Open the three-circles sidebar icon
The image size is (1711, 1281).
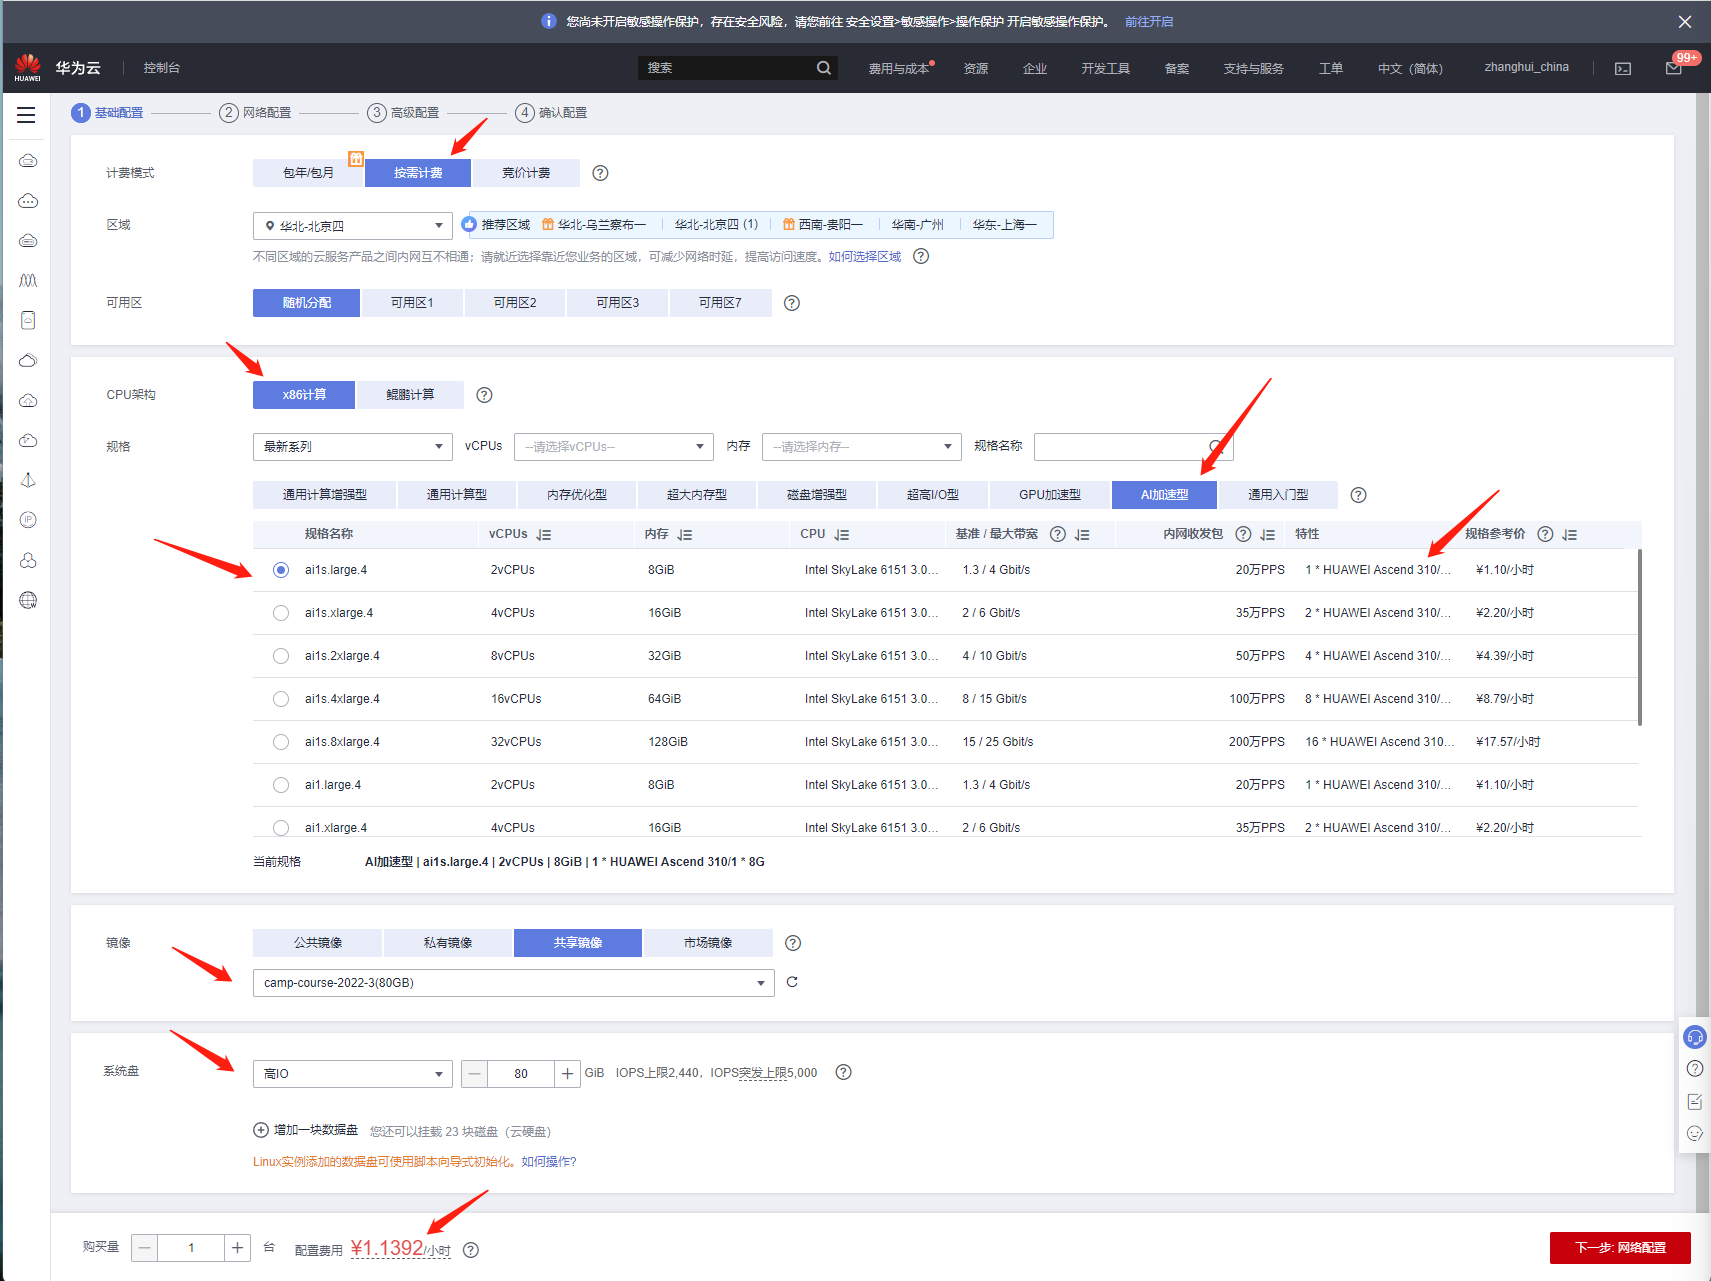click(28, 560)
